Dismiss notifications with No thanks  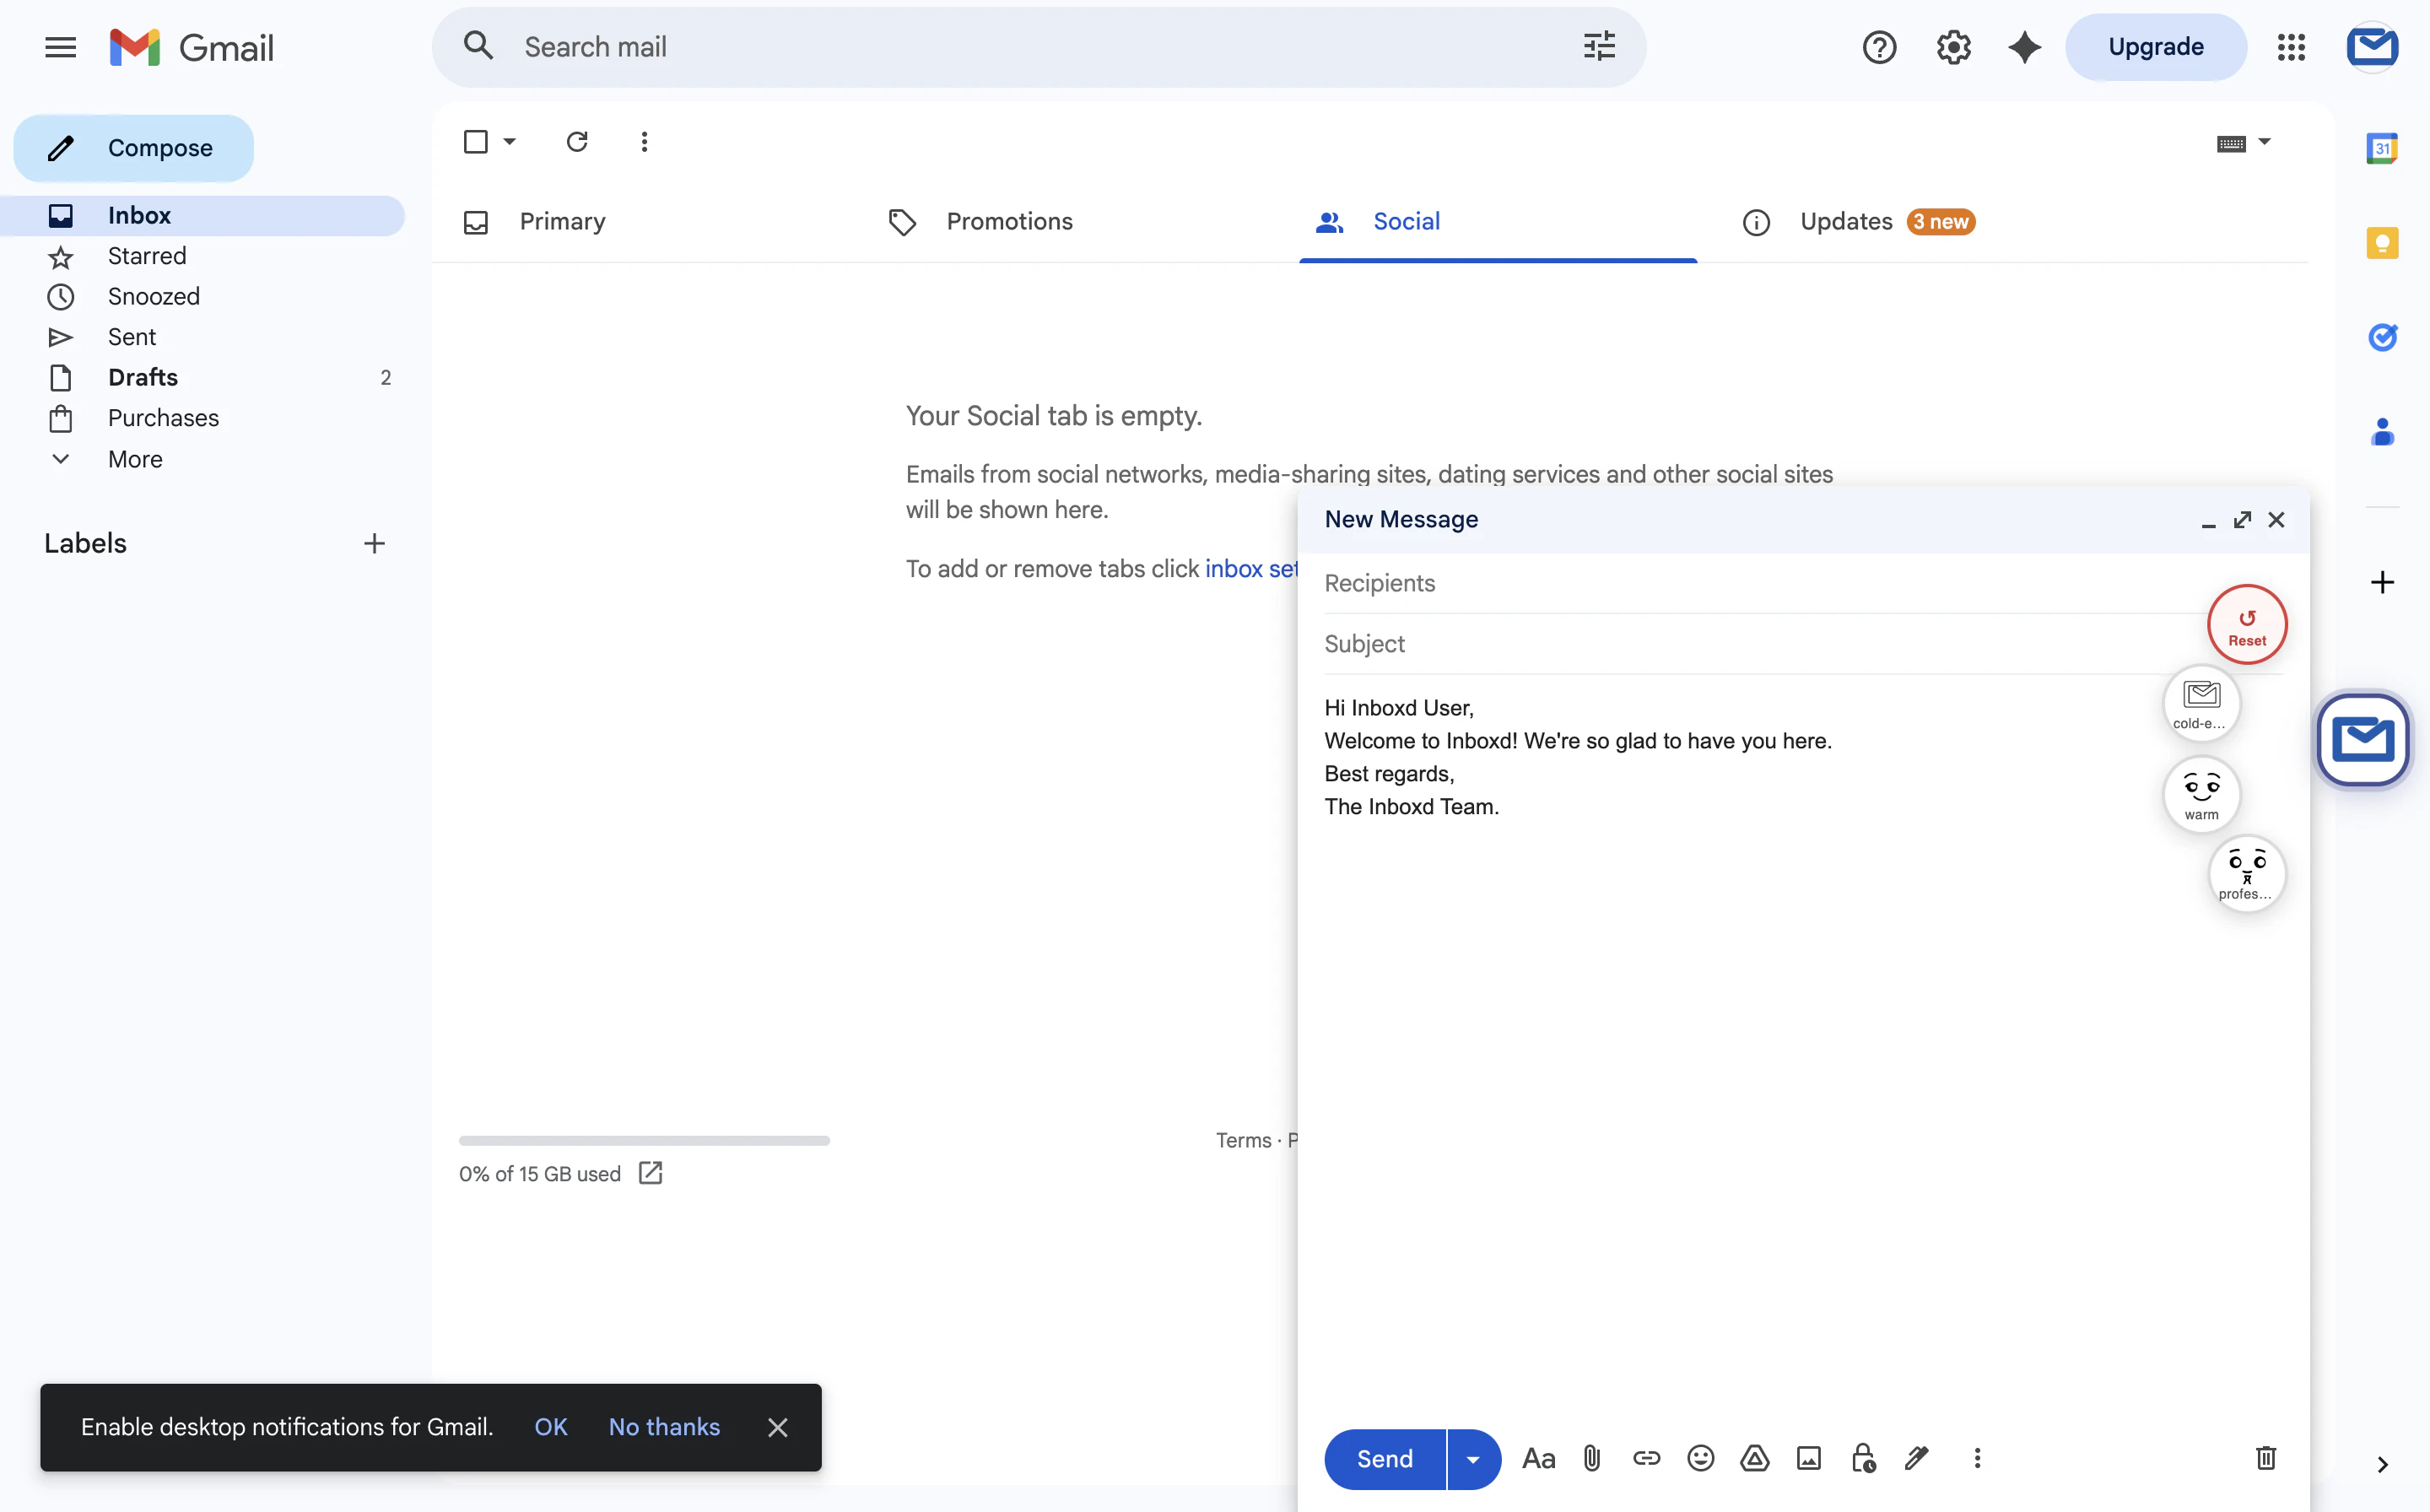[x=664, y=1427]
